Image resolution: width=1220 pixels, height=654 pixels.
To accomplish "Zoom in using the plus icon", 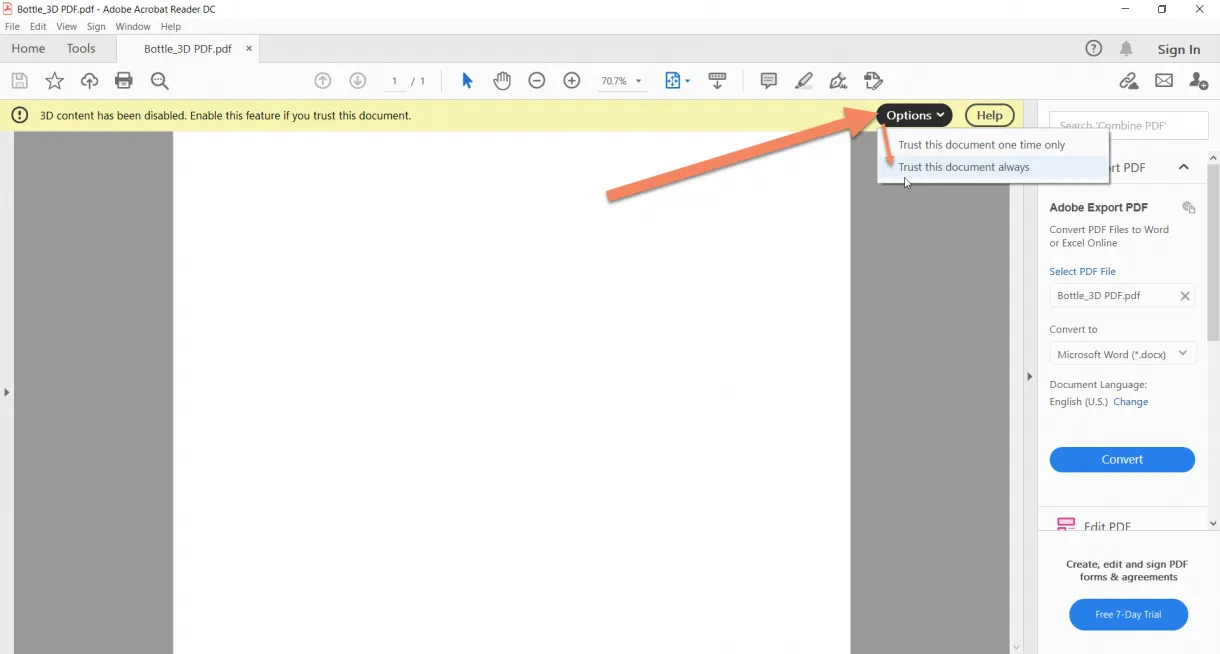I will (572, 80).
